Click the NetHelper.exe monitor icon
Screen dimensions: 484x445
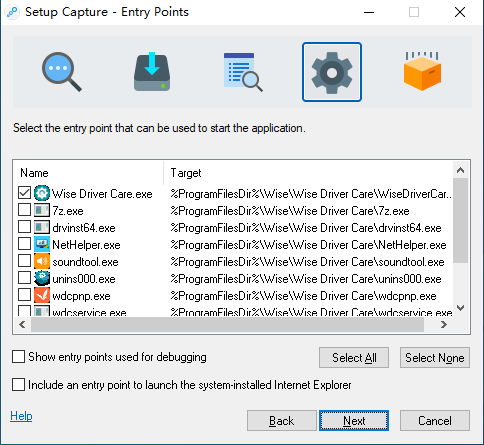(42, 244)
